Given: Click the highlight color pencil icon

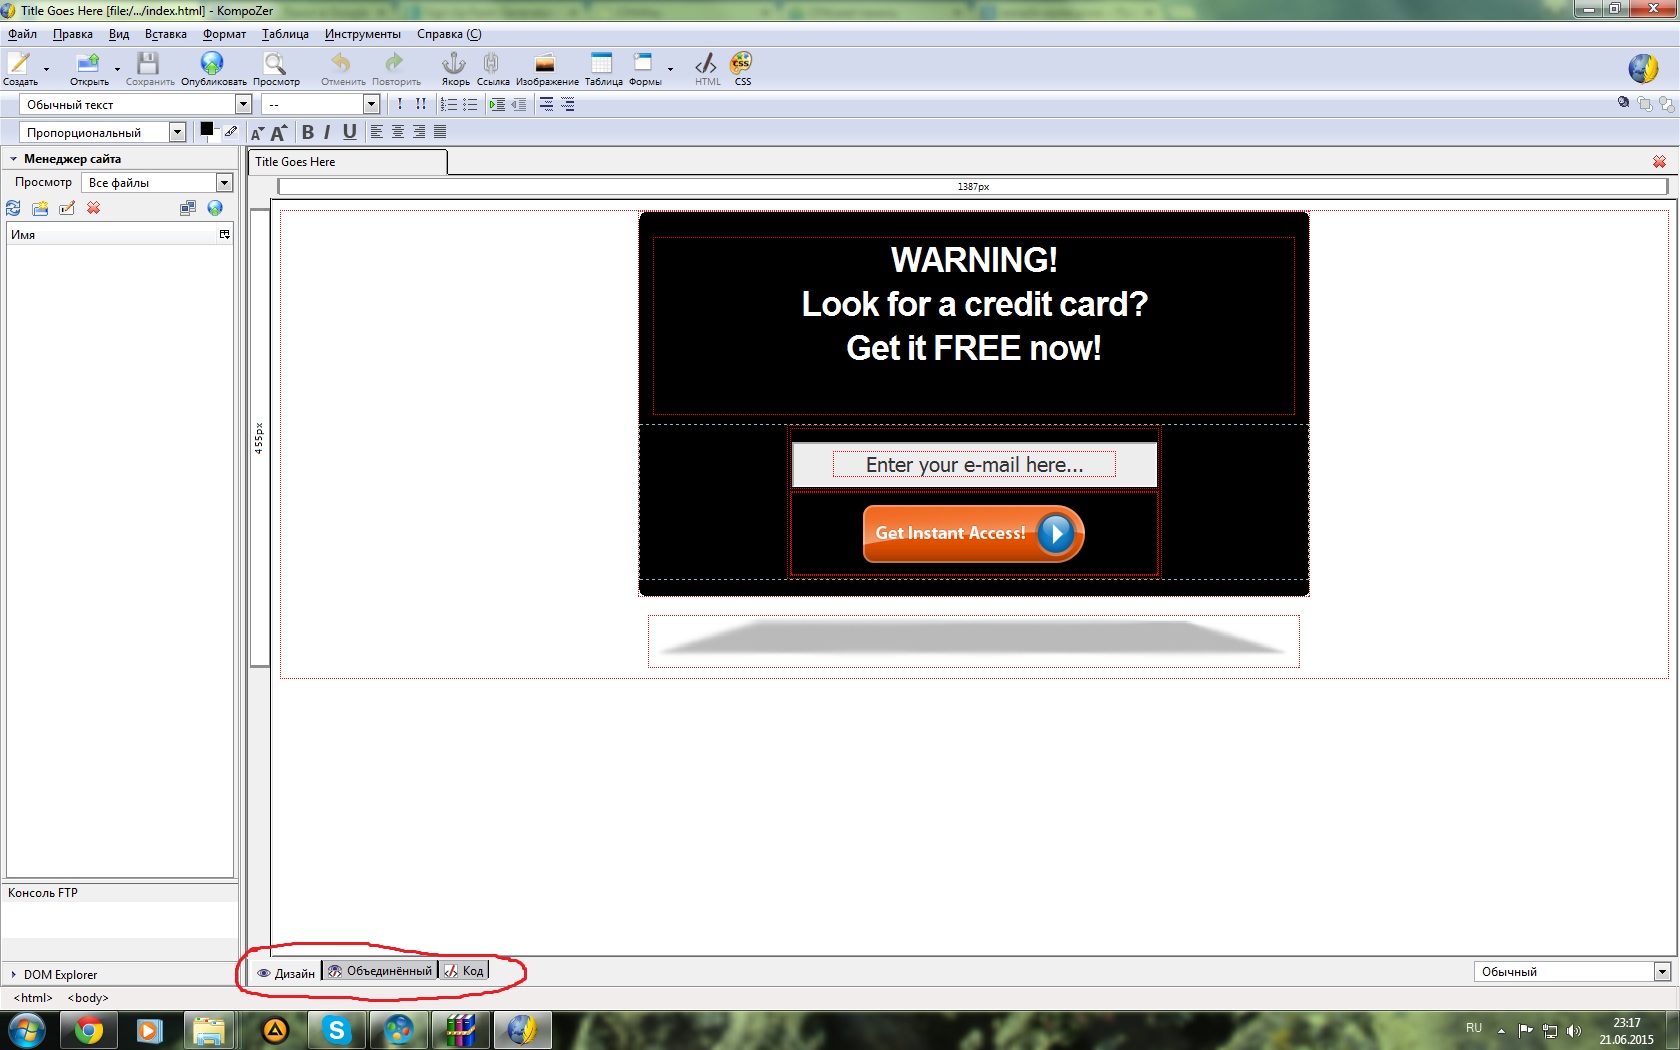Looking at the screenshot, I should (231, 131).
